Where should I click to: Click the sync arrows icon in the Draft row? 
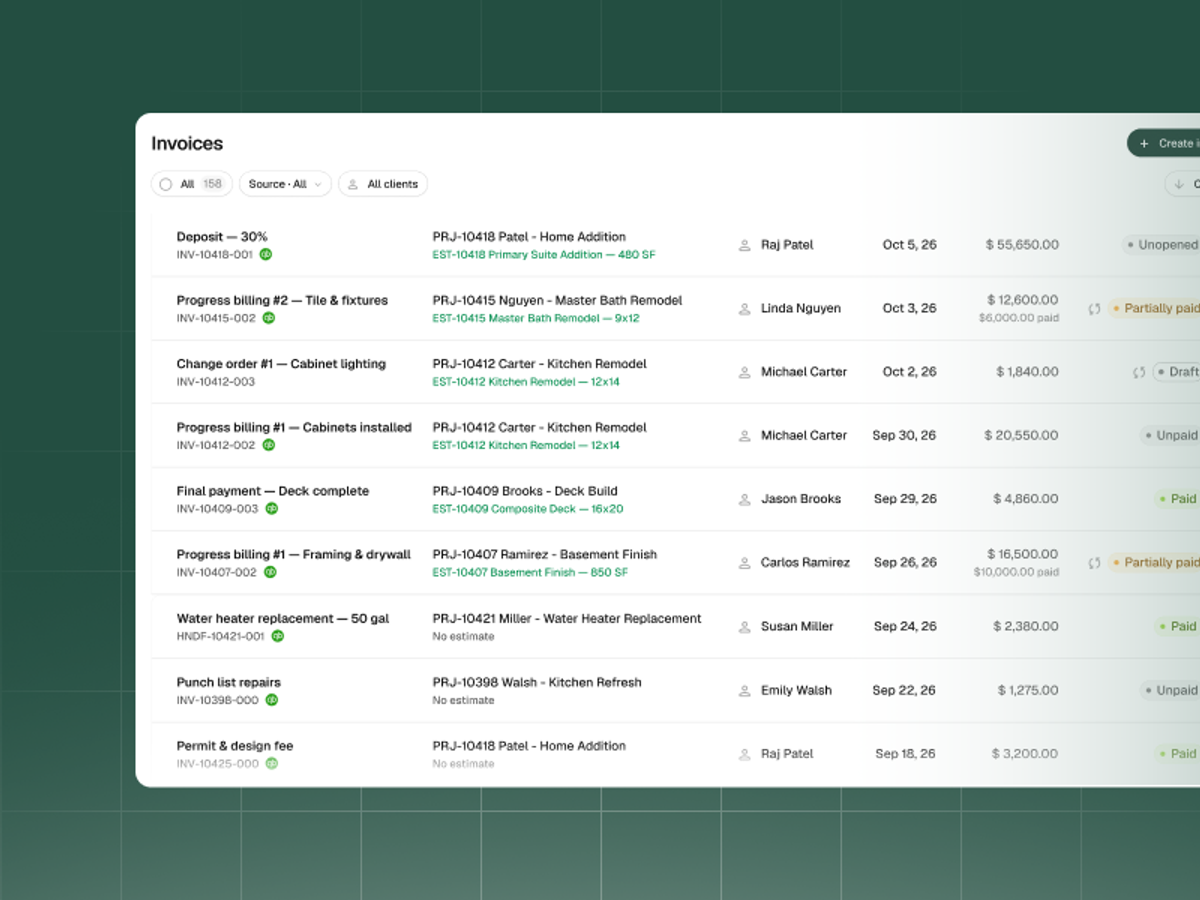1139,372
